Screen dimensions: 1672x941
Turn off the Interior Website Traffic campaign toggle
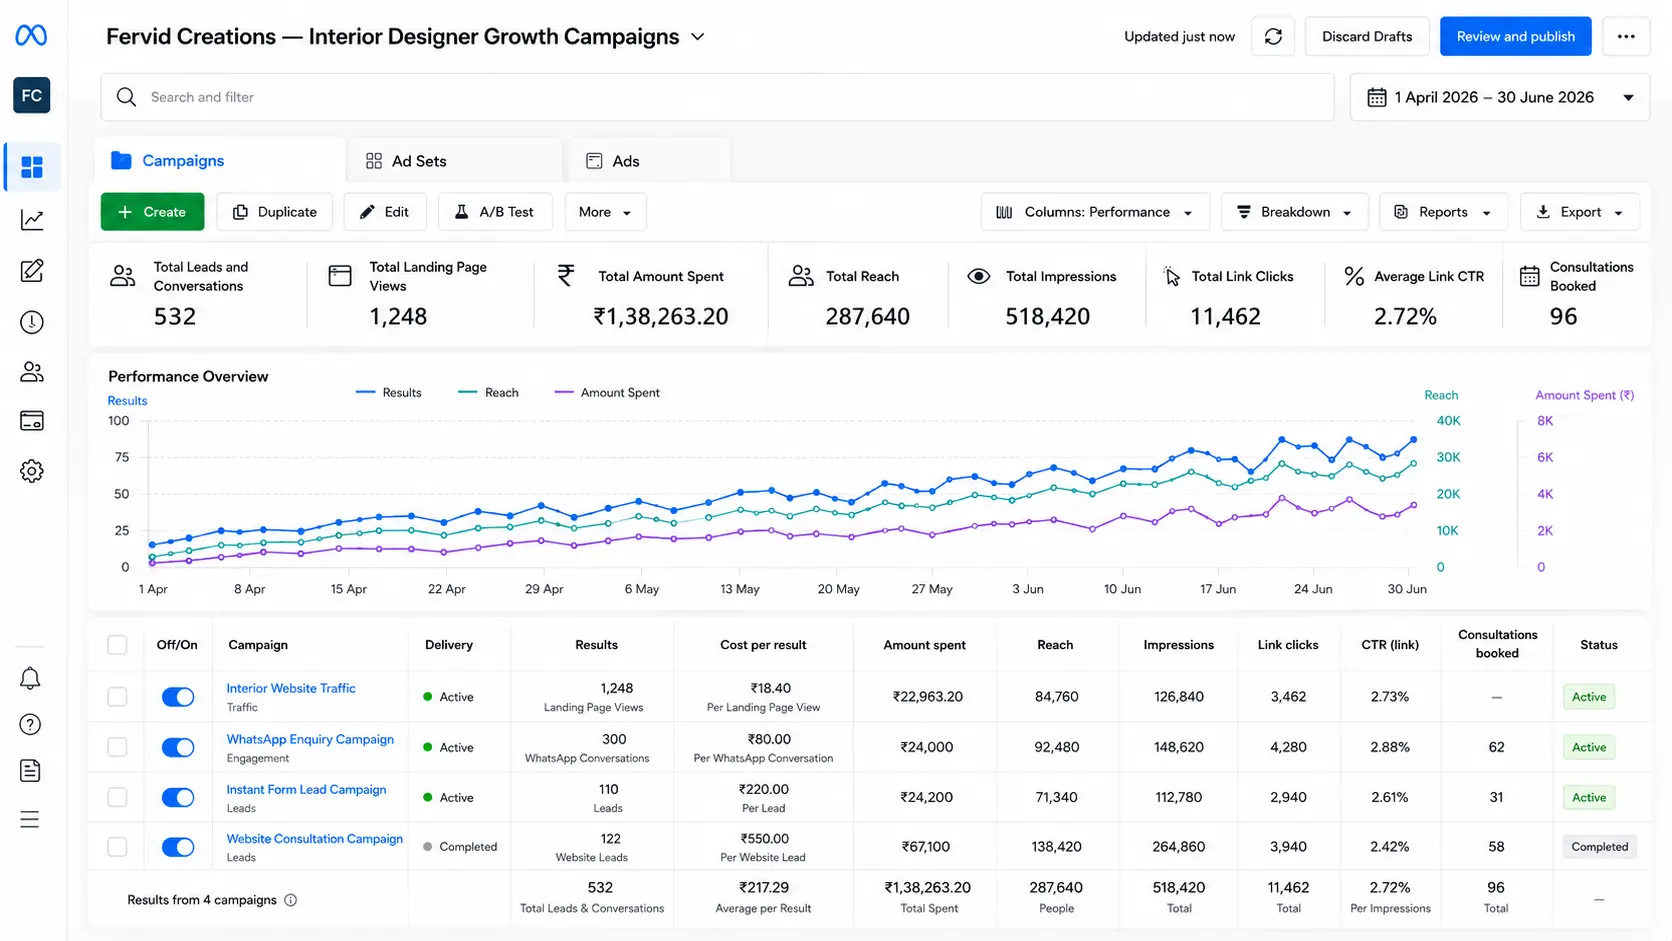[178, 697]
